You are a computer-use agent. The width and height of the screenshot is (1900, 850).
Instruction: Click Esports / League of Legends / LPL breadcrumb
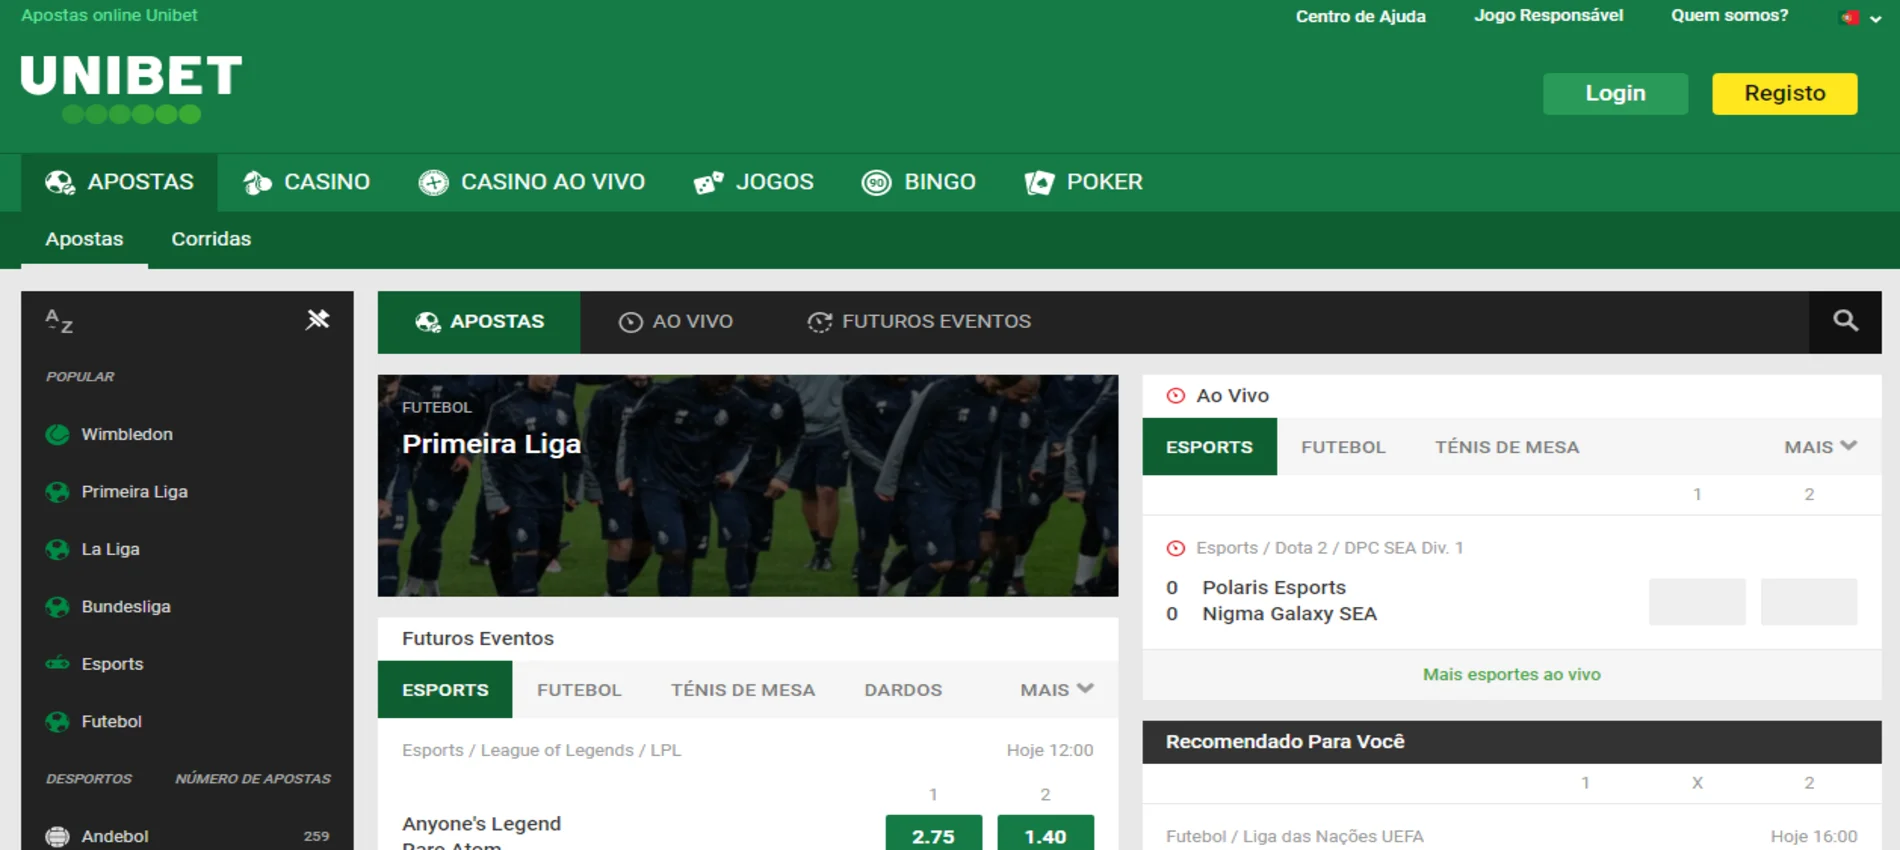tap(541, 750)
